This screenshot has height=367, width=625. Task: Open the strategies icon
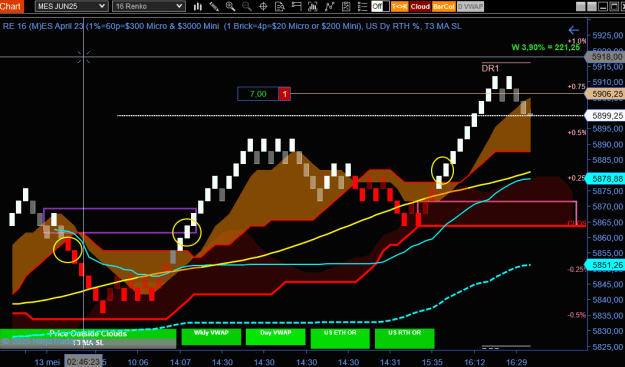tap(346, 6)
